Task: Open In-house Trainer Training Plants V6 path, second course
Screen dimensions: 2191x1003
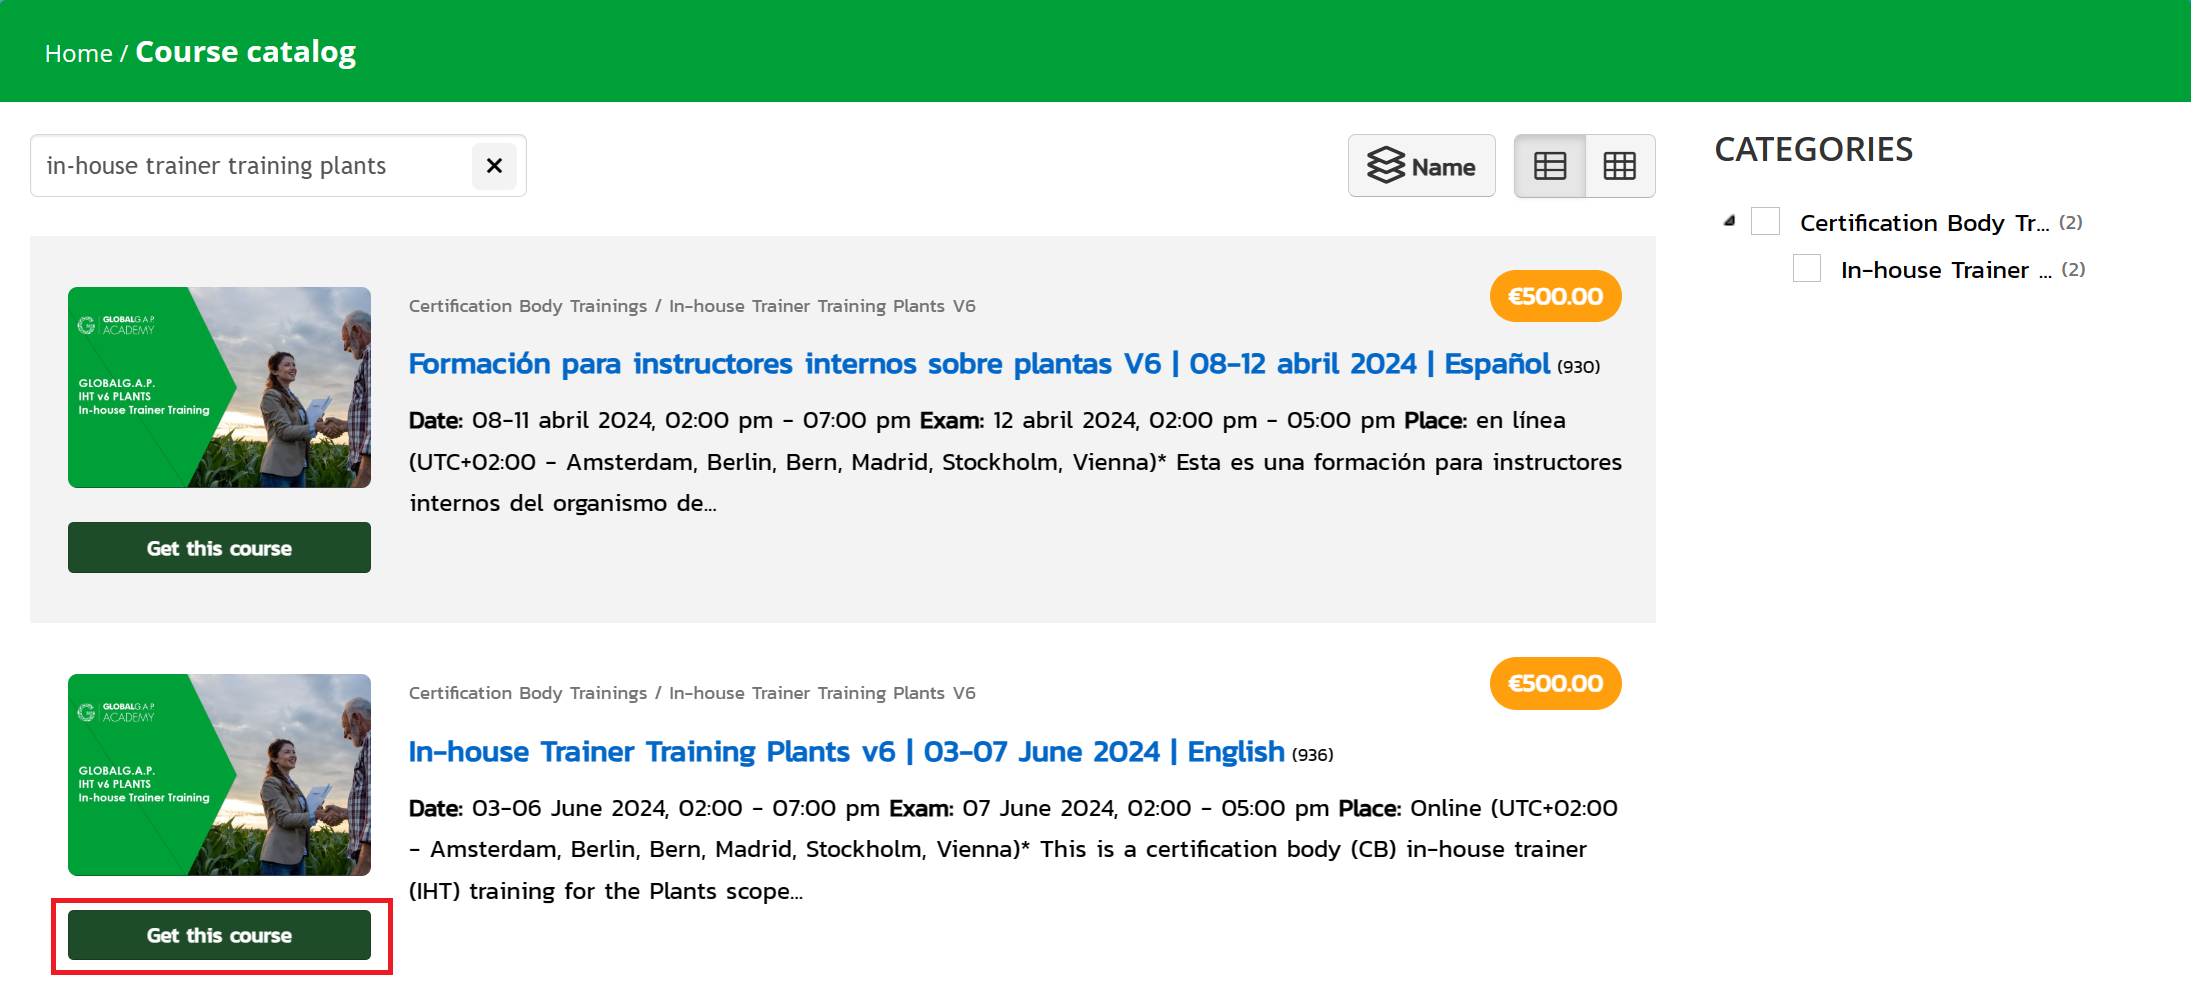Action: tap(821, 693)
